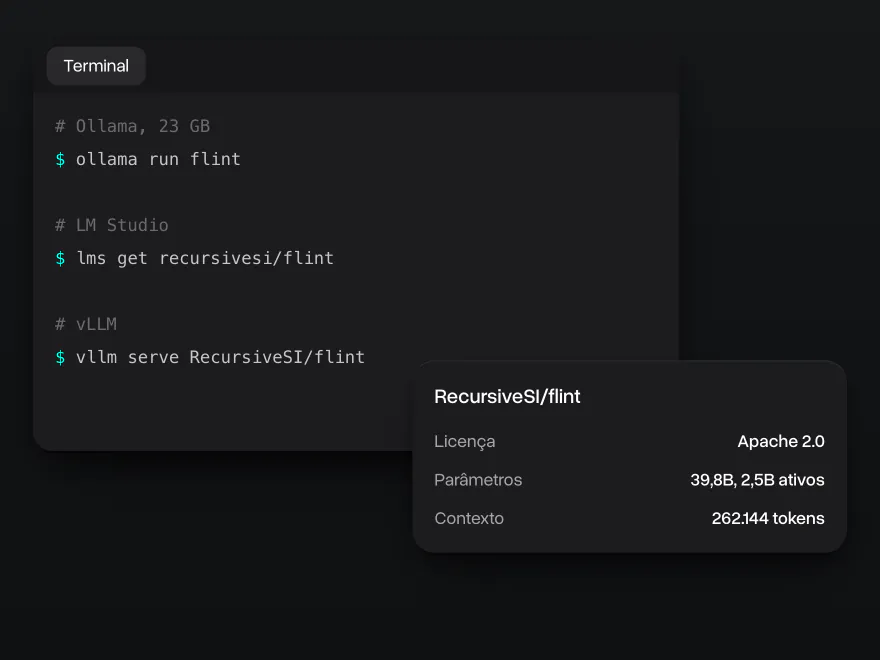Click the '# LM Studio' comment line
This screenshot has width=880, height=660.
point(112,225)
